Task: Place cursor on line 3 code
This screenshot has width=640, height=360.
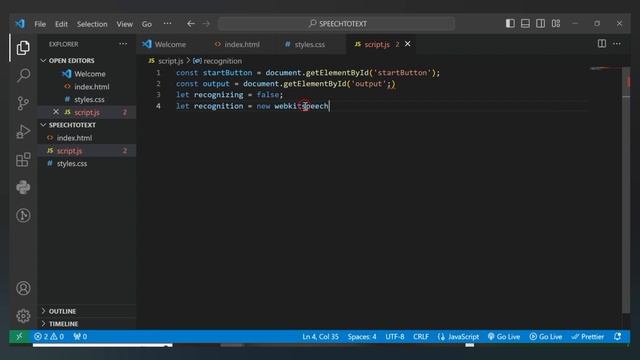Action: click(229, 95)
